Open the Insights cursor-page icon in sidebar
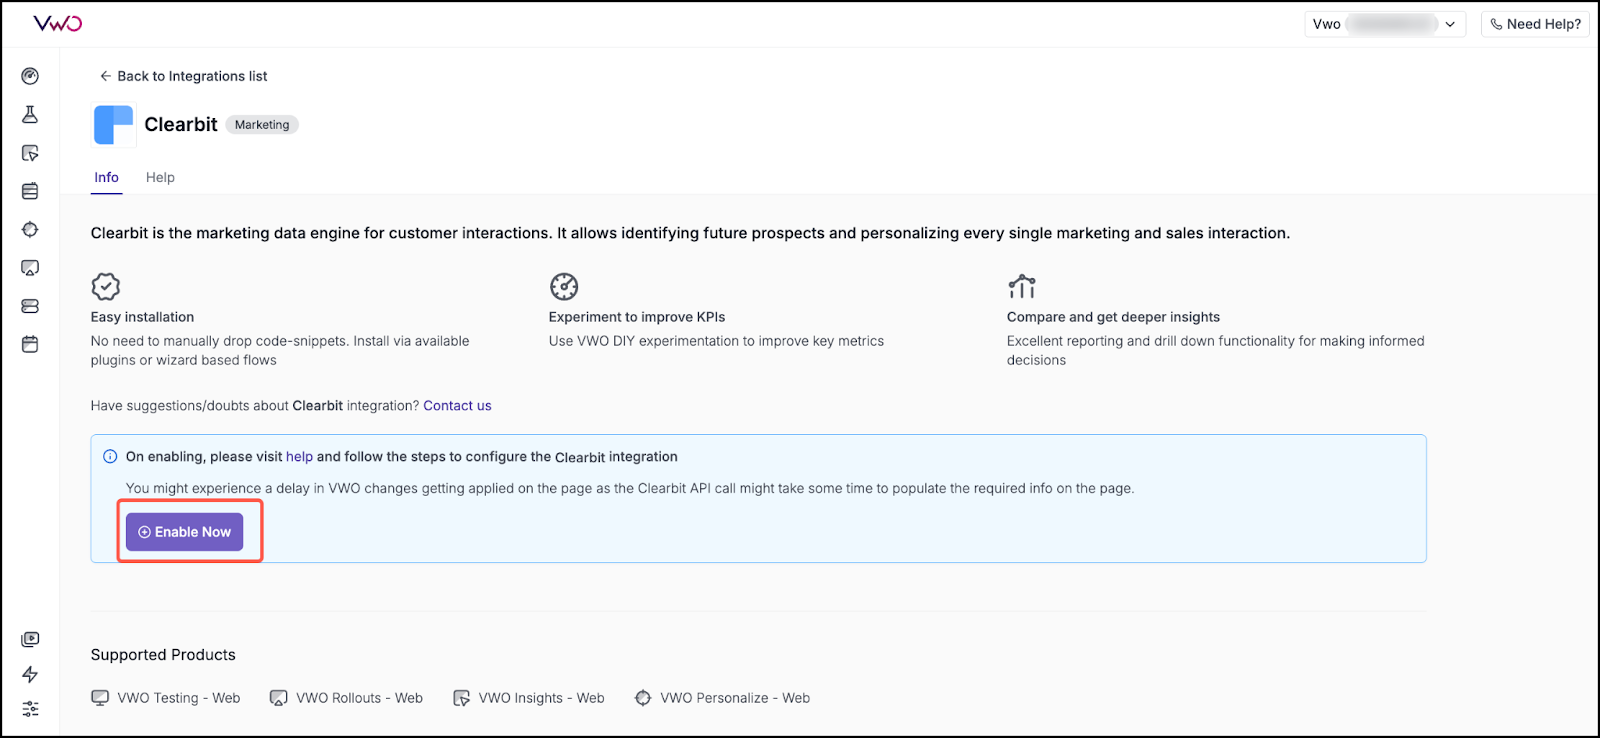 (x=30, y=153)
